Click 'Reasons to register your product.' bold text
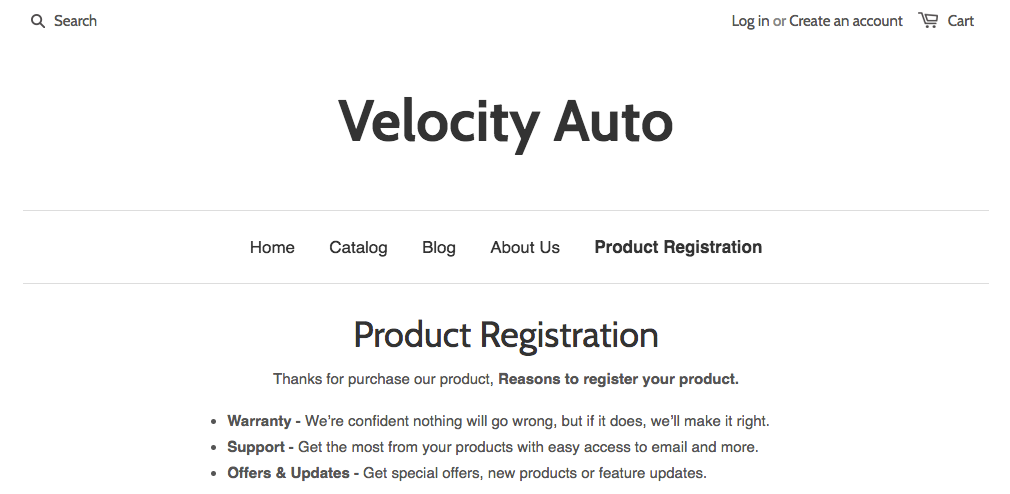 point(618,379)
